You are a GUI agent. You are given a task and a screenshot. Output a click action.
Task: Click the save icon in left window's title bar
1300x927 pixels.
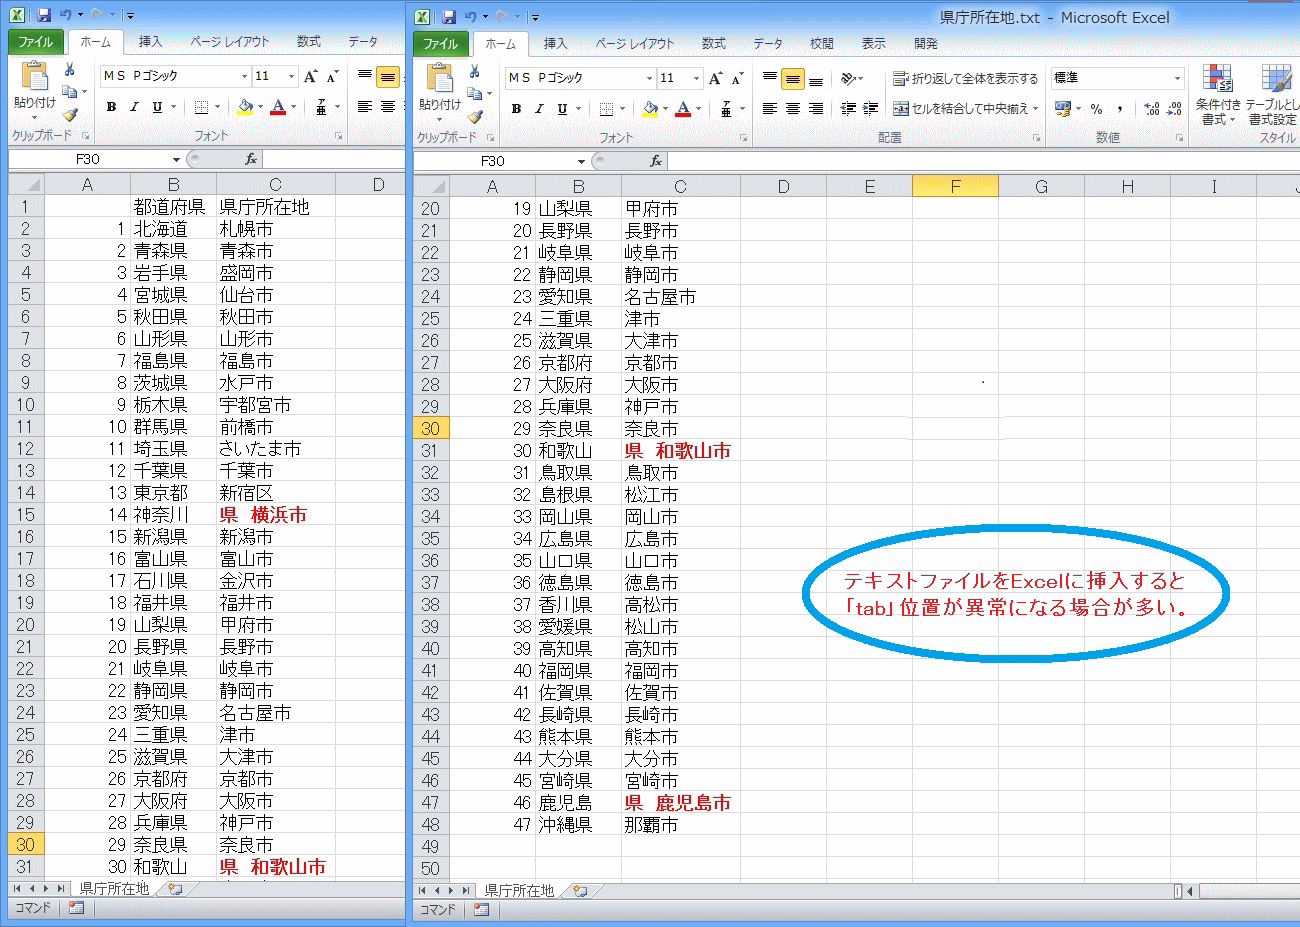click(x=43, y=16)
